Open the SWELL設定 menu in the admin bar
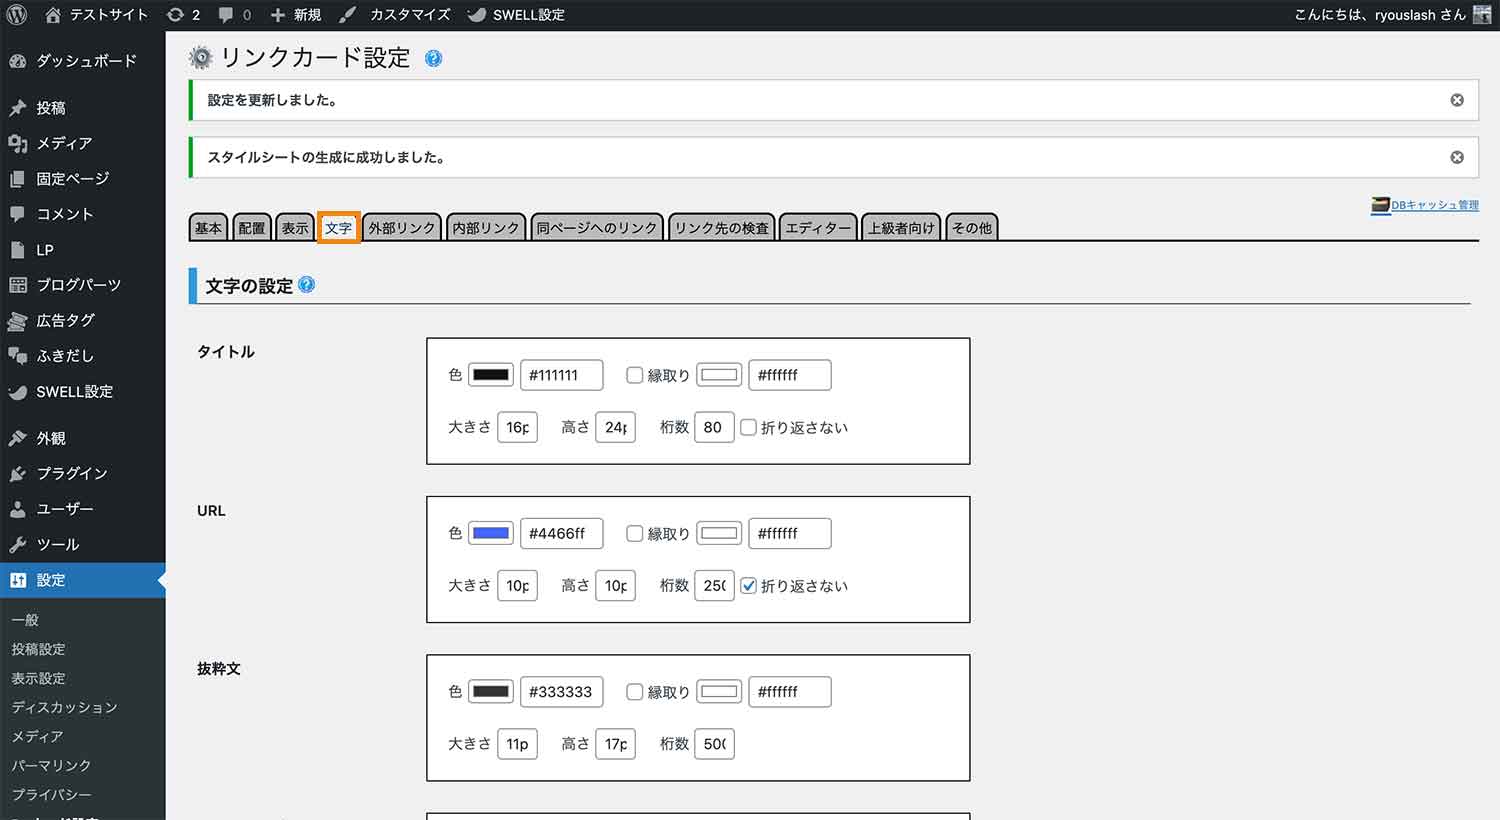This screenshot has width=1500, height=820. pyautogui.click(x=516, y=15)
